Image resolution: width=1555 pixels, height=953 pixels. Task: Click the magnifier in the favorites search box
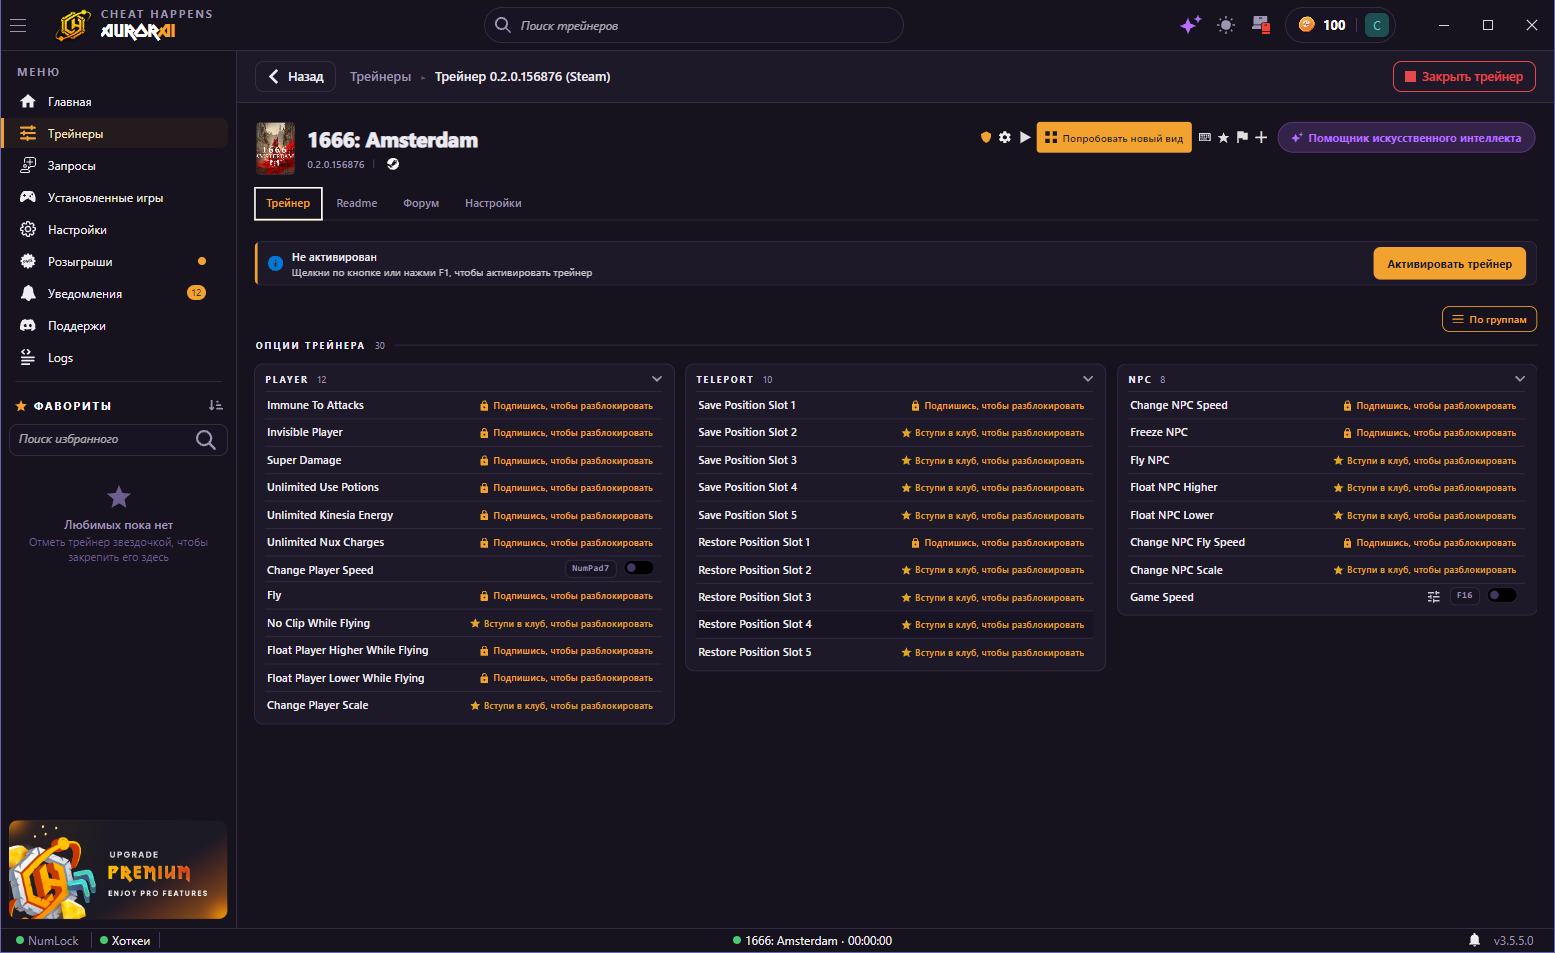coord(206,440)
